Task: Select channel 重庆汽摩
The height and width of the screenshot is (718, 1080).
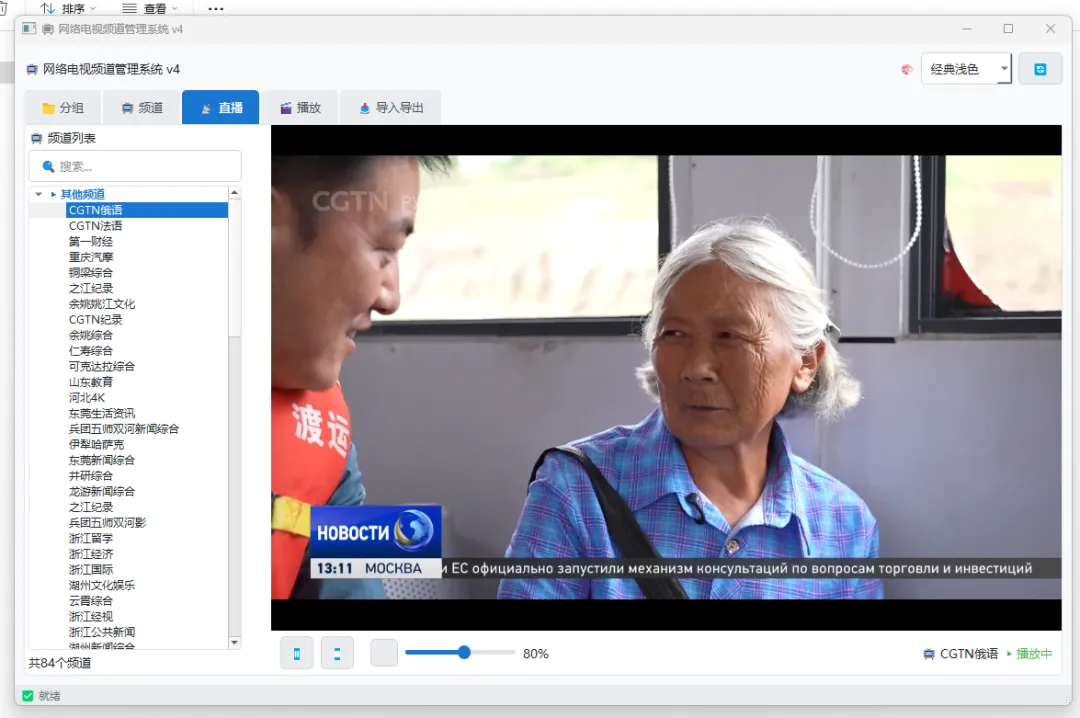Action: tap(90, 257)
